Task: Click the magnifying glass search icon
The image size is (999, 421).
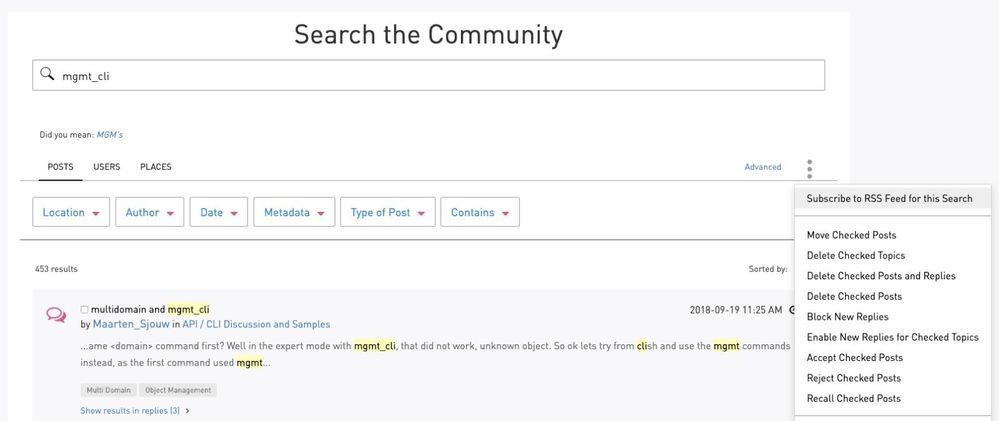Action: click(x=47, y=74)
